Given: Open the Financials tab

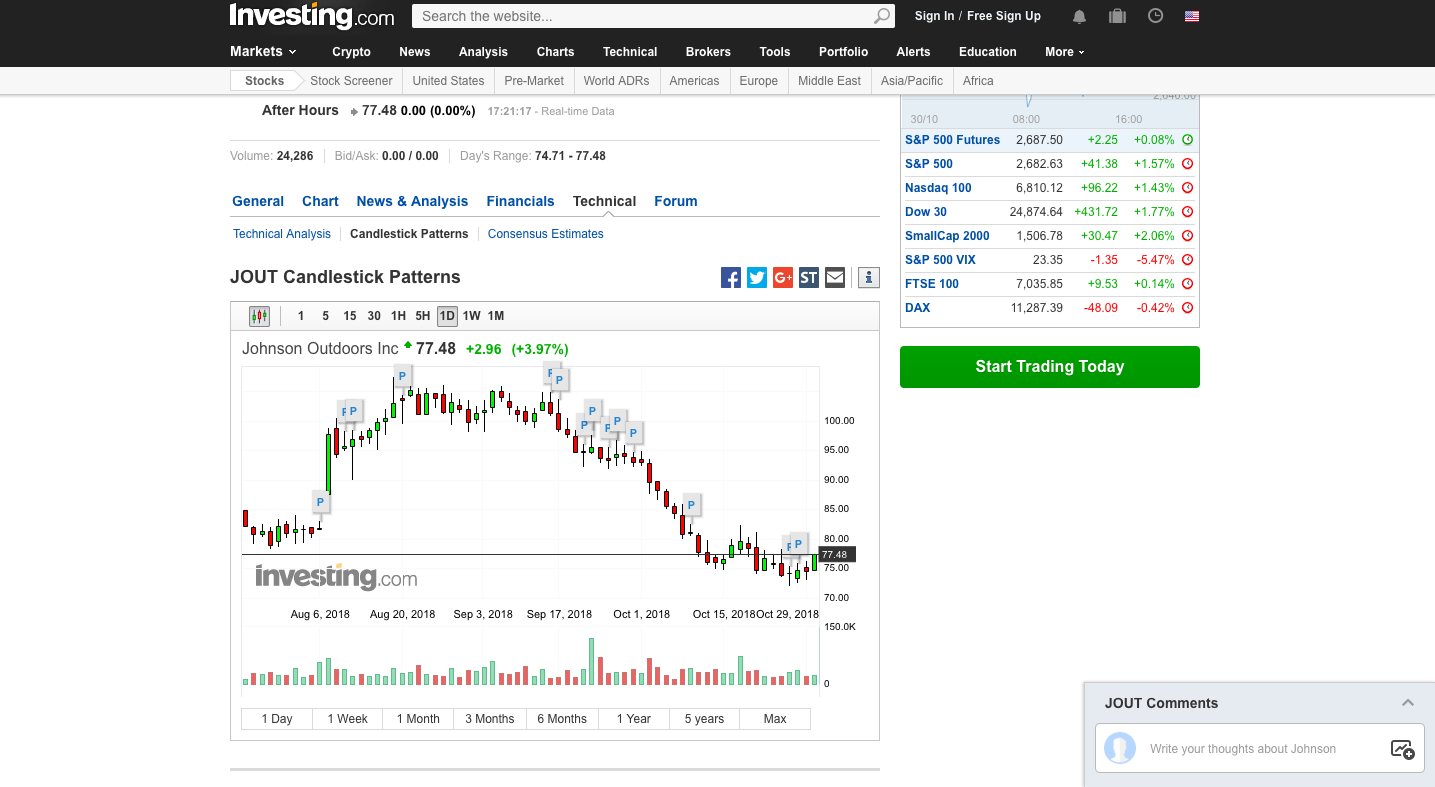Looking at the screenshot, I should pyautogui.click(x=520, y=201).
